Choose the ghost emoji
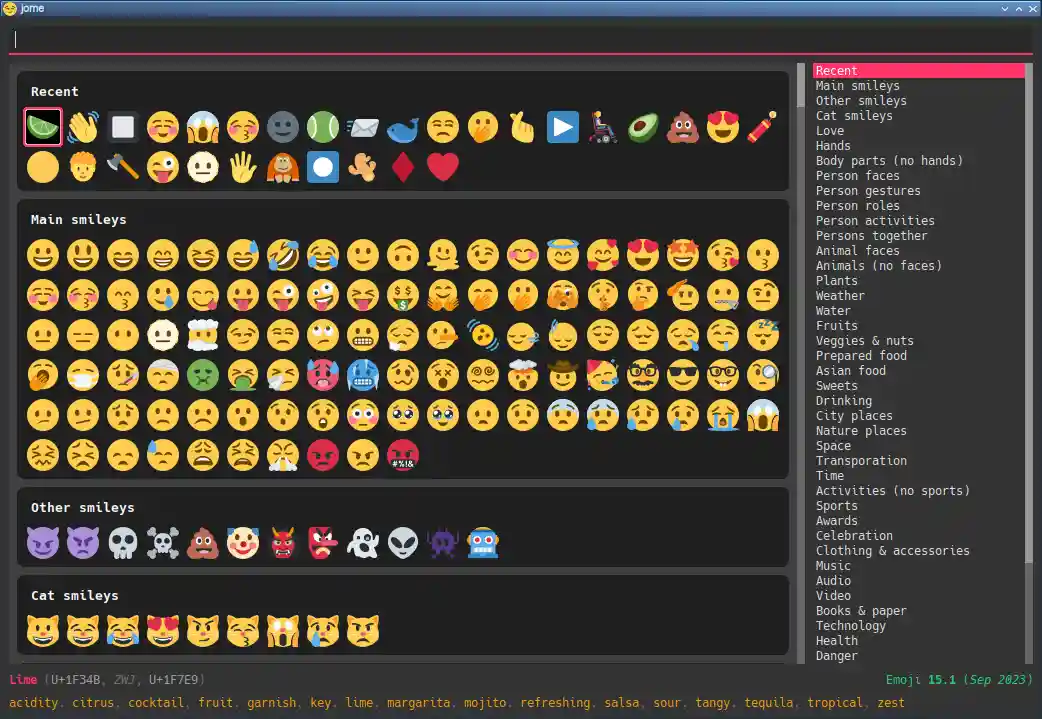1042x719 pixels. pyautogui.click(x=363, y=543)
